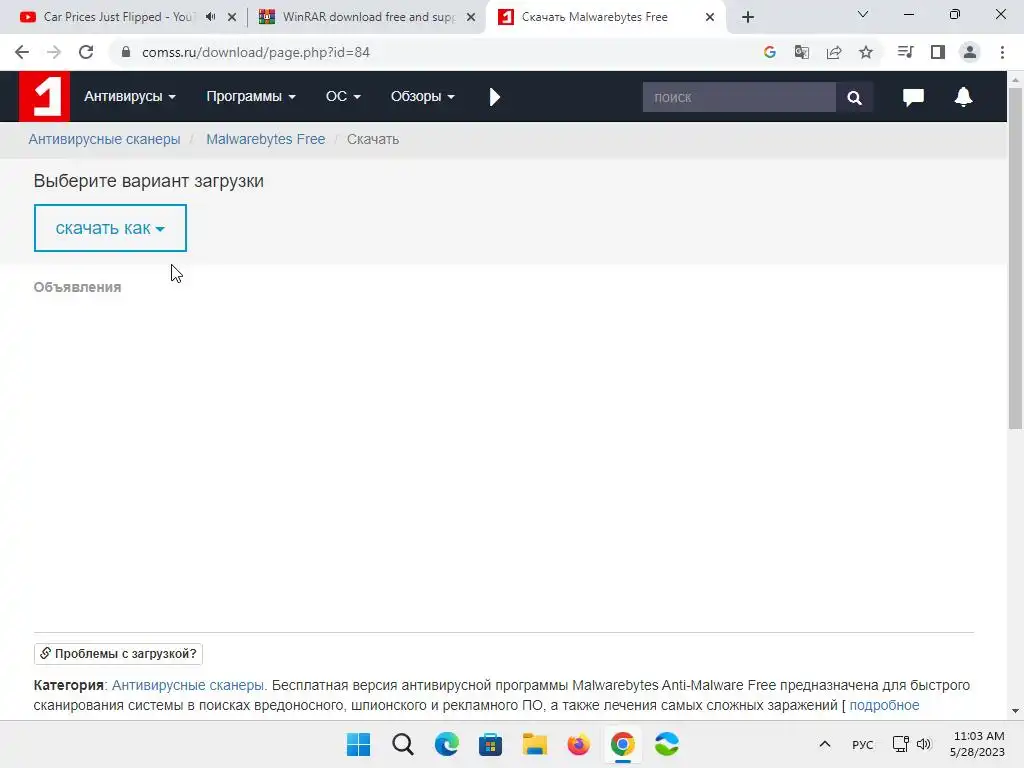Go back to previous page
1024x768 pixels.
[x=22, y=52]
